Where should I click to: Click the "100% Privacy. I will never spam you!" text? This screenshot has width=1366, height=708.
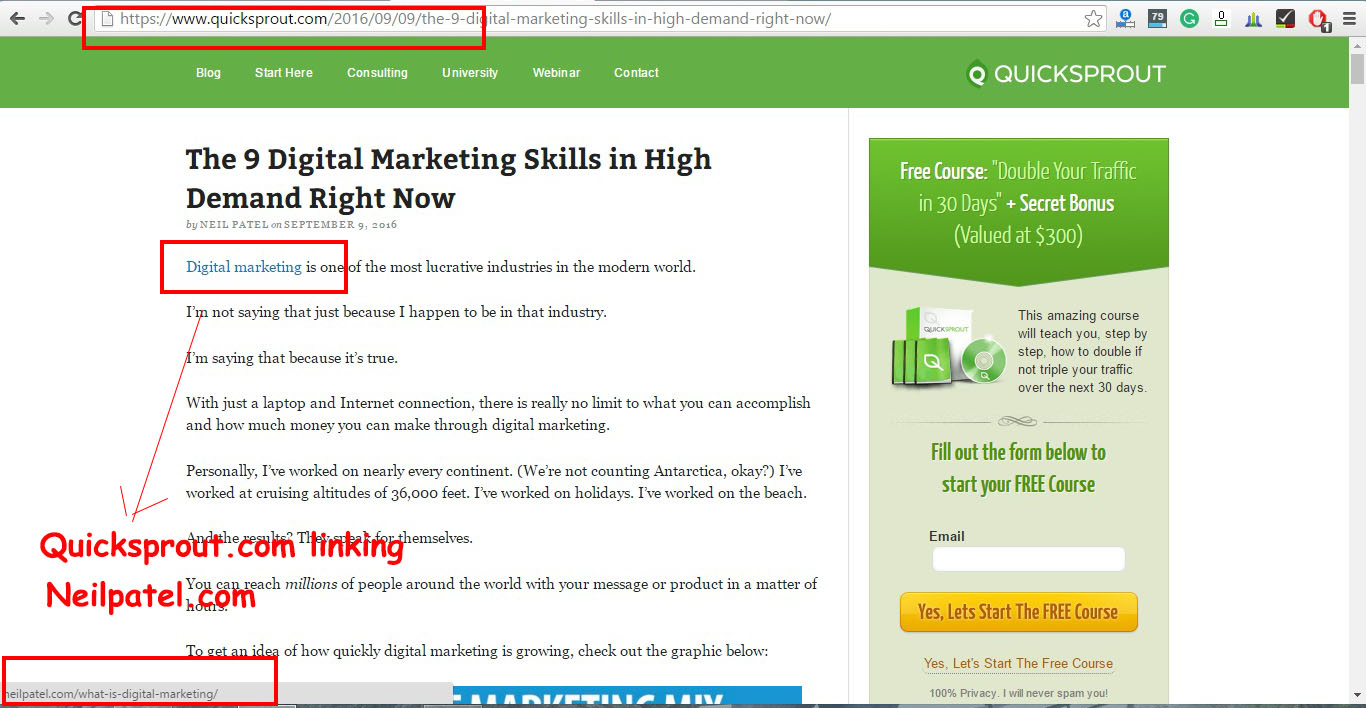tap(1018, 693)
